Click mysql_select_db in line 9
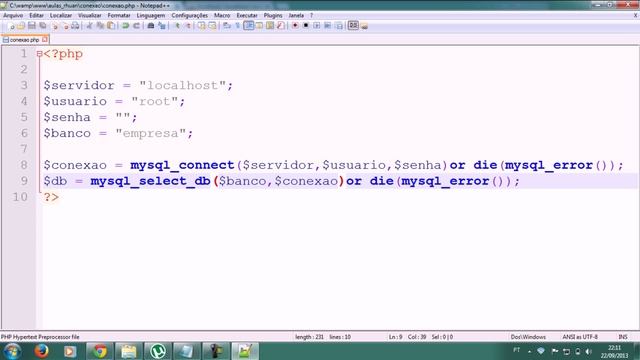Screen dimensions: 640x360 point(151,181)
